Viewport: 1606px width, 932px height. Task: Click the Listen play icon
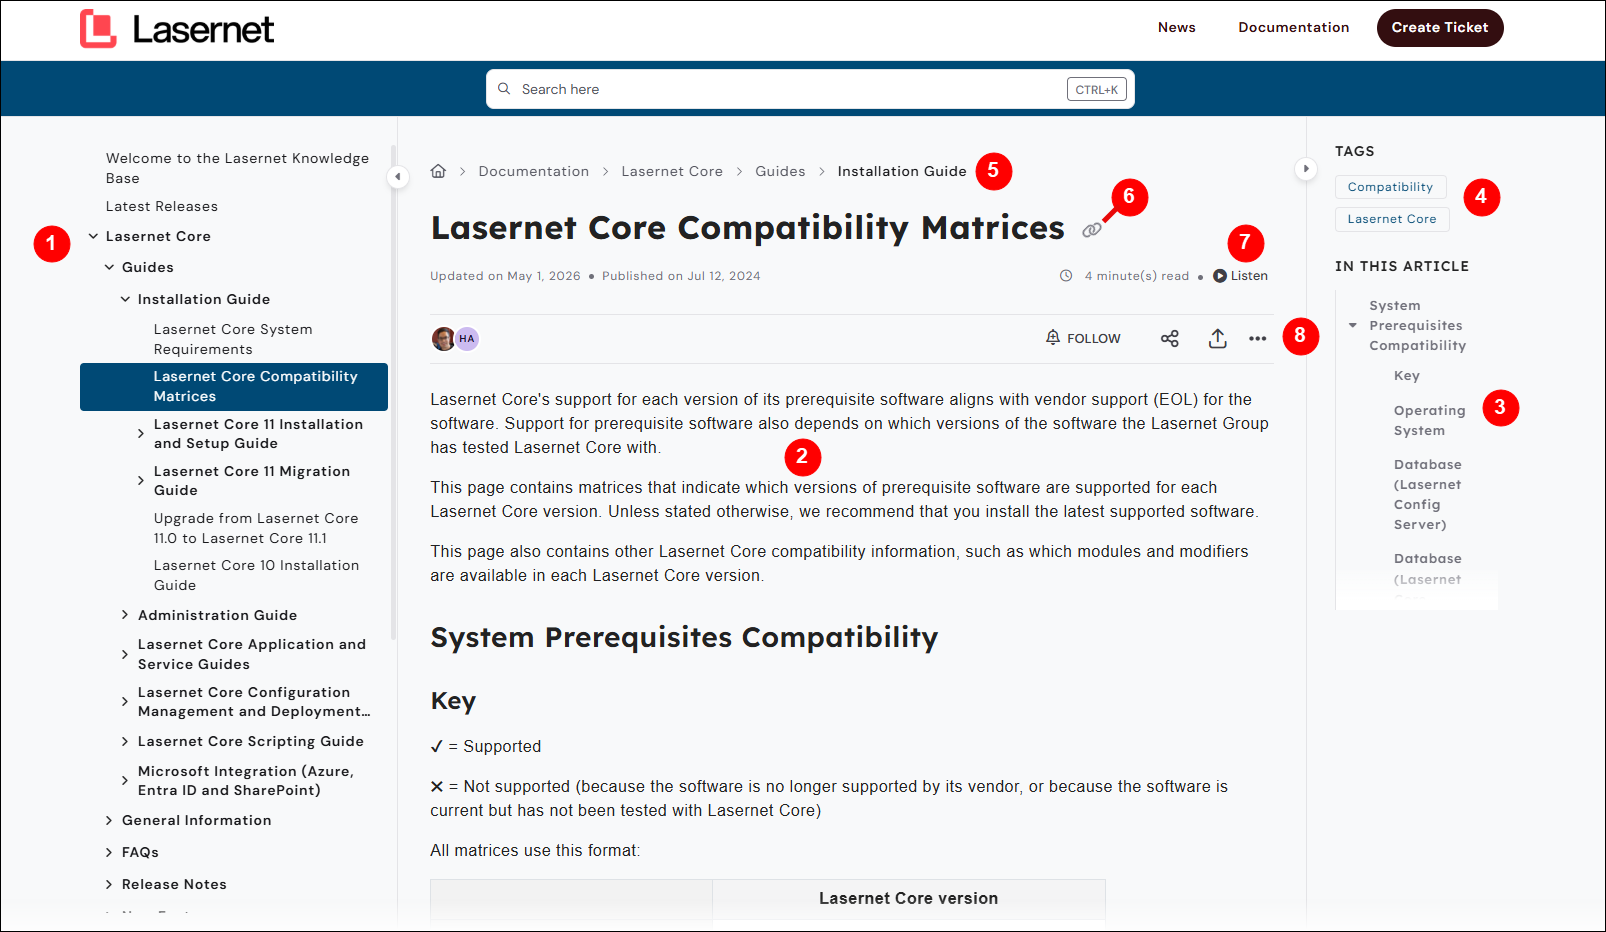[1220, 276]
